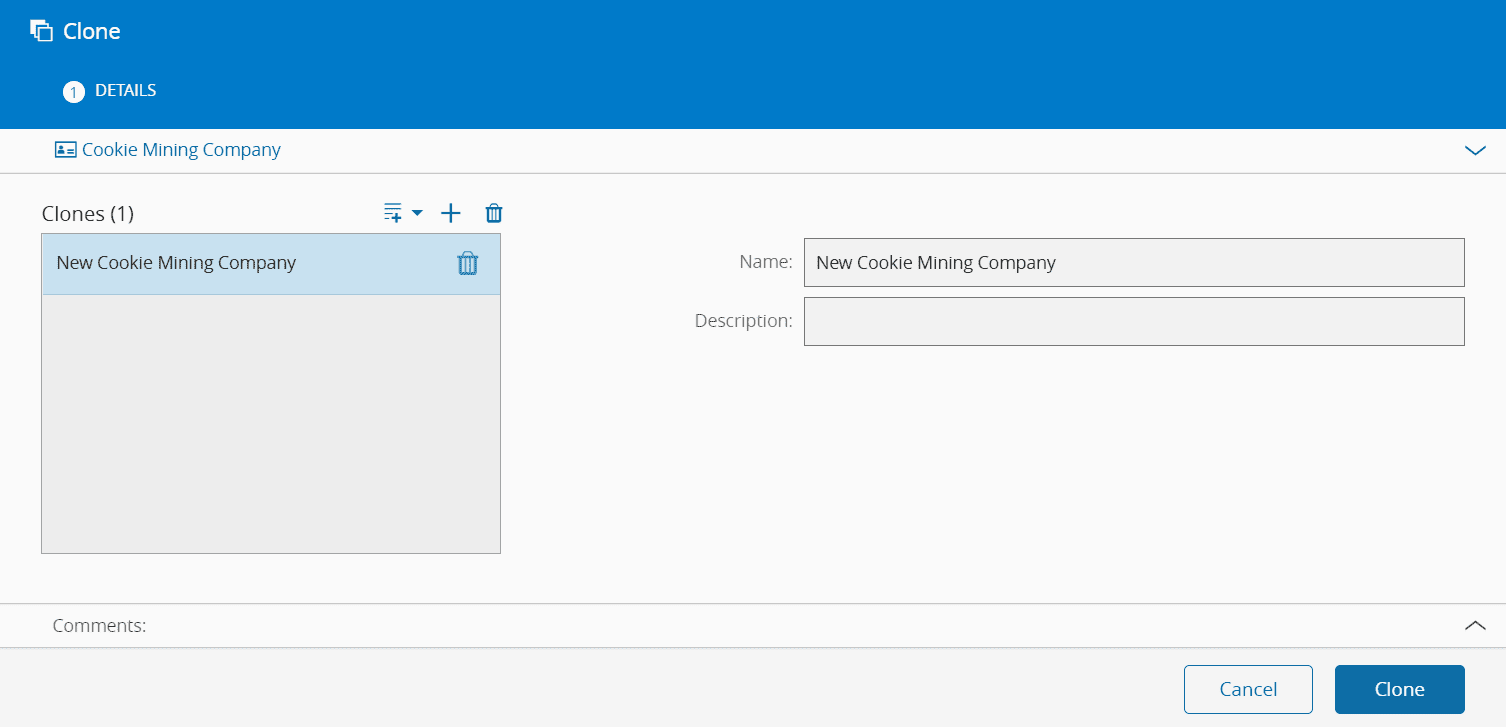Open the dropdown arrow next to add-multiple icon
The image size is (1506, 727).
click(418, 213)
